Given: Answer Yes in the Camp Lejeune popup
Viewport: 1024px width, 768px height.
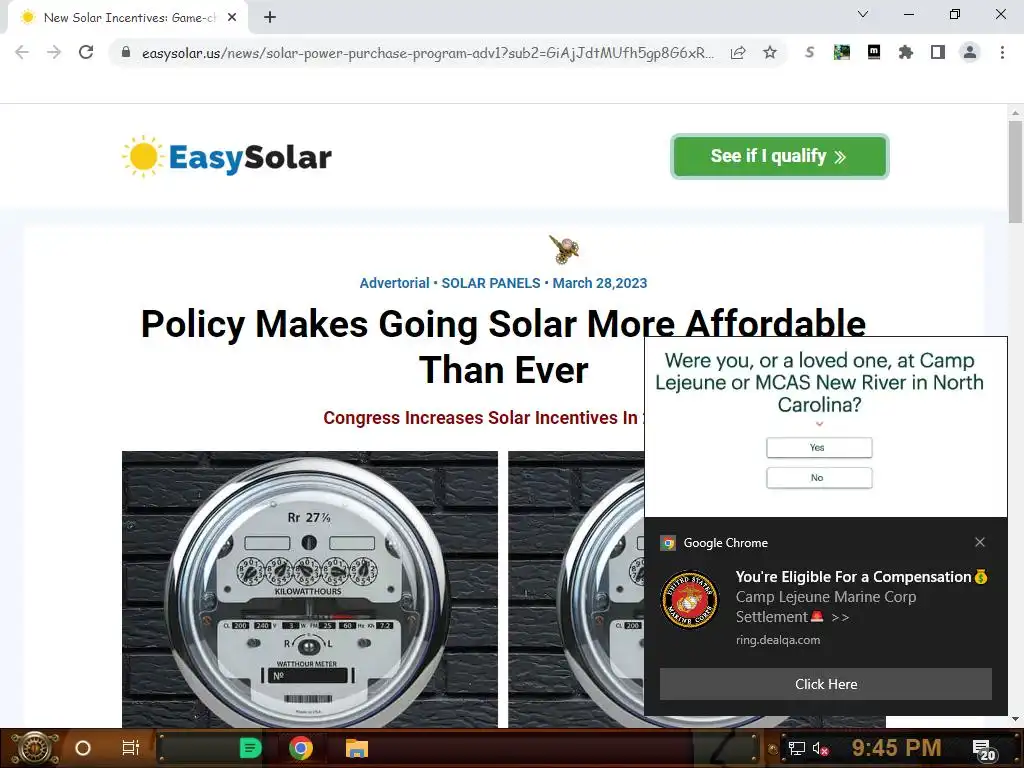Looking at the screenshot, I should (x=819, y=447).
